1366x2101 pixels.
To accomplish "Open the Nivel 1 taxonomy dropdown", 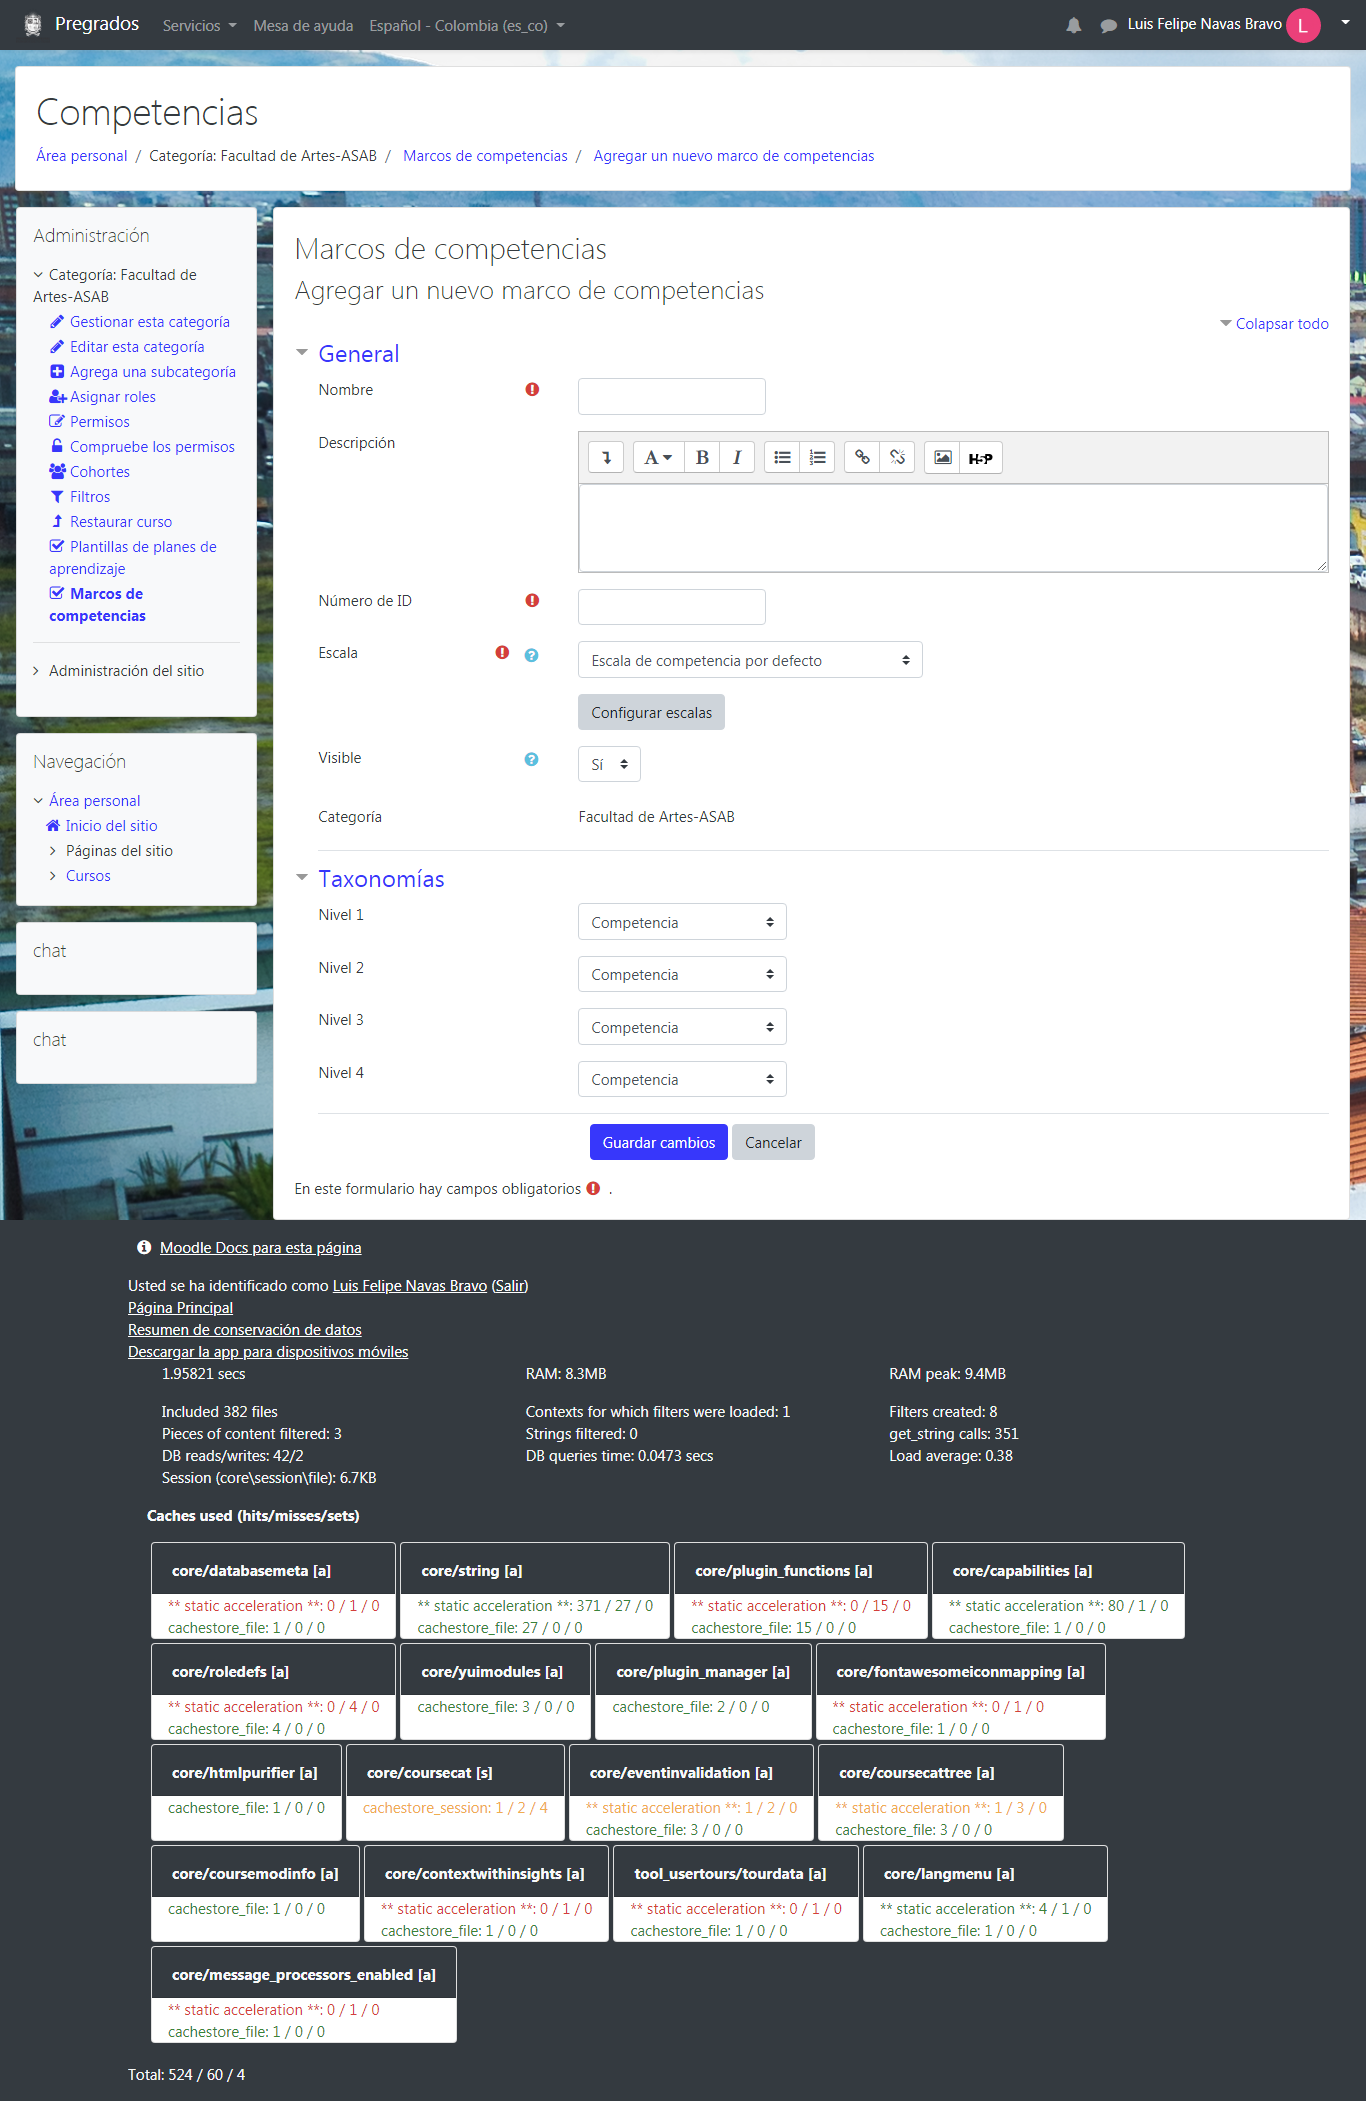I will tap(681, 922).
